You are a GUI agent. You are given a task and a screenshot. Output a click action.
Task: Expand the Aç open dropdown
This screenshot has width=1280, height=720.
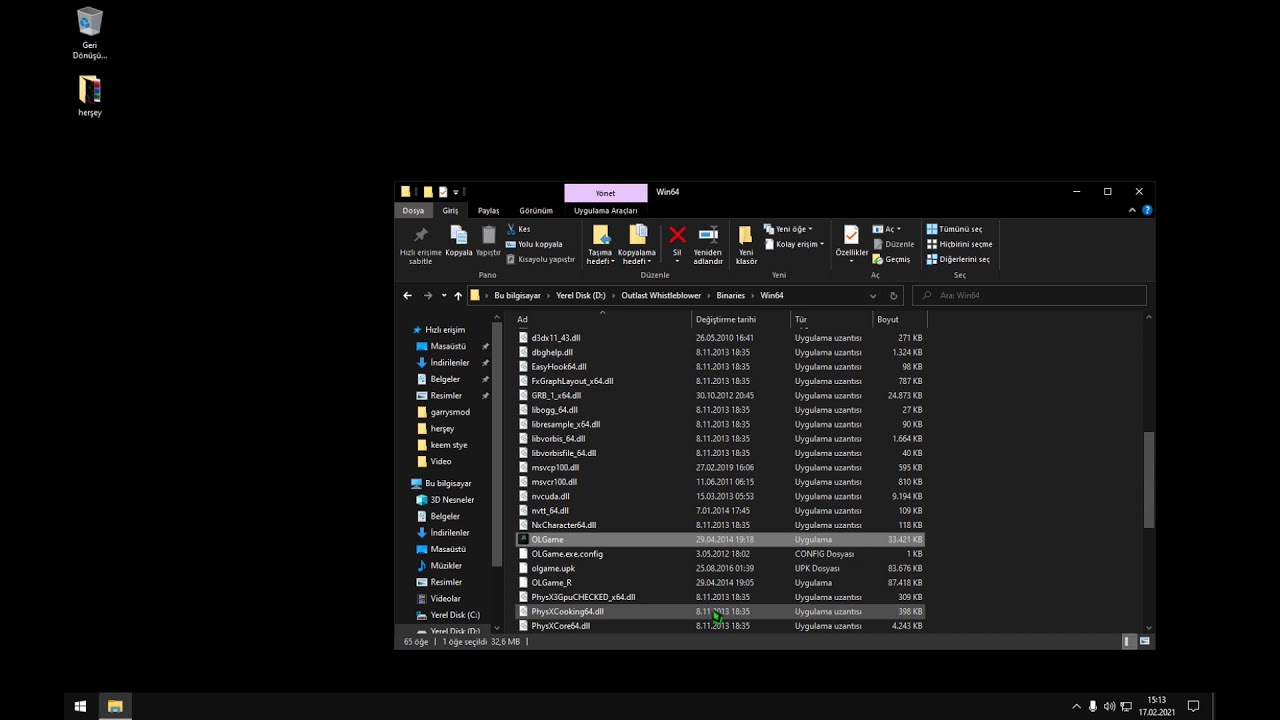[887, 229]
